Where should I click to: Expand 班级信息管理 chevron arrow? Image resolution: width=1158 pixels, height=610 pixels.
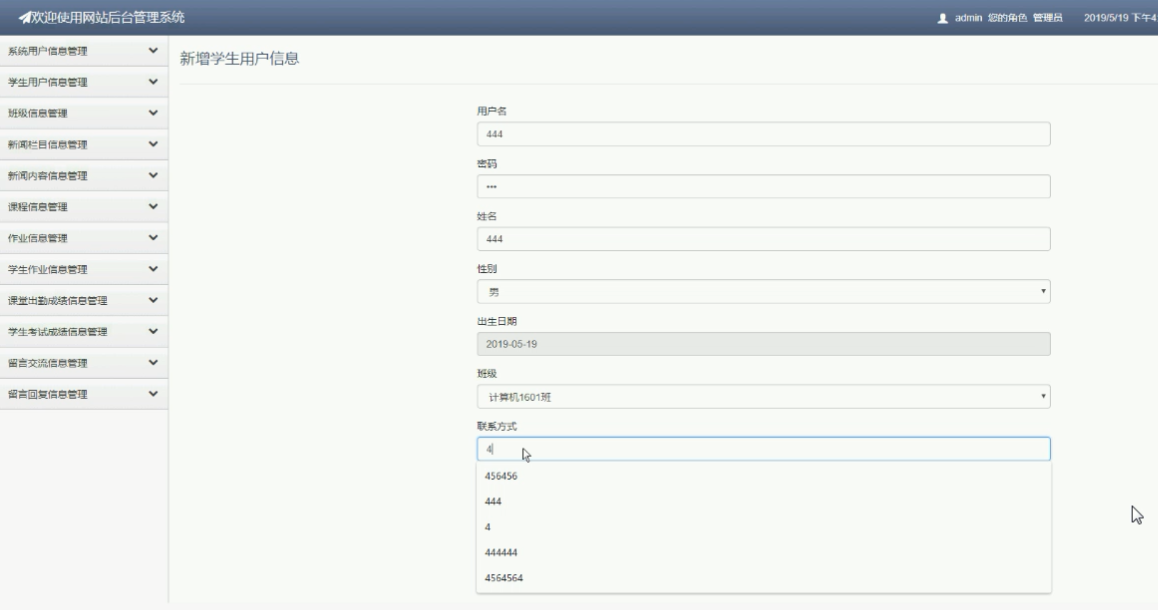153,113
